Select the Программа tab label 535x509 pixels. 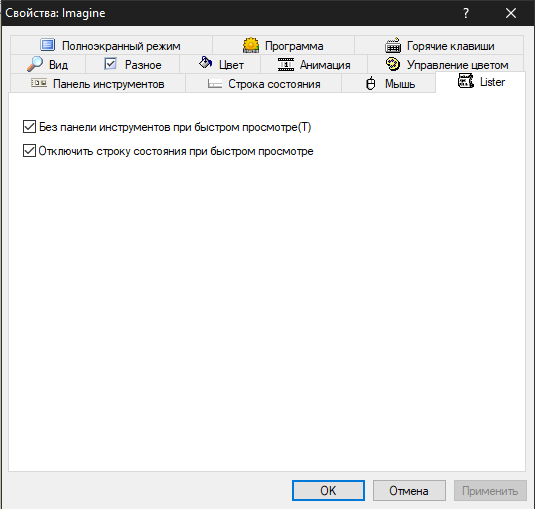[294, 46]
